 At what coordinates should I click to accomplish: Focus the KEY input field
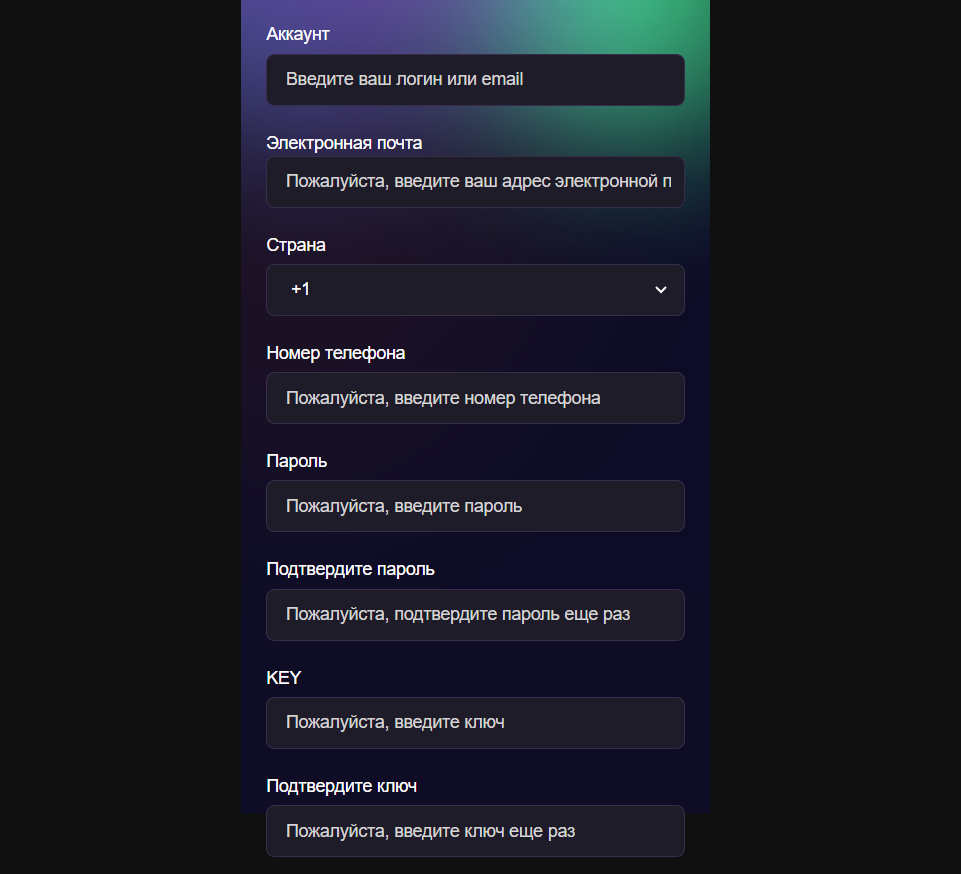point(475,723)
